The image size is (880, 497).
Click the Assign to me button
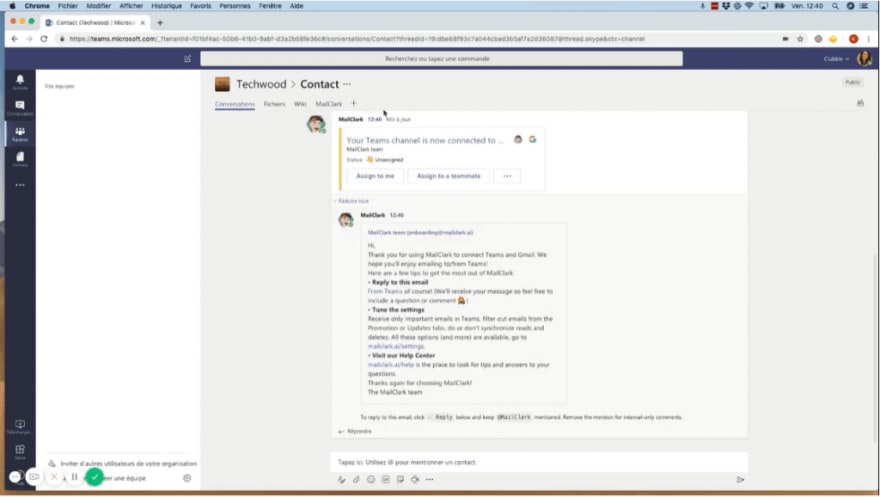point(375,176)
